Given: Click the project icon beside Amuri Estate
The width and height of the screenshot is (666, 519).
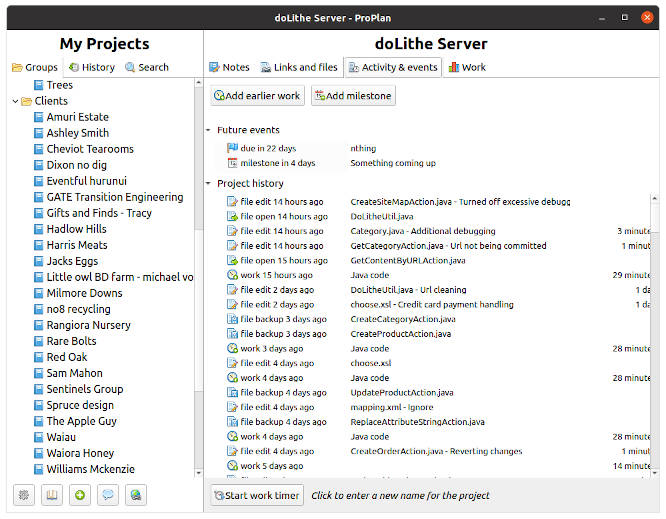Looking at the screenshot, I should tap(39, 117).
